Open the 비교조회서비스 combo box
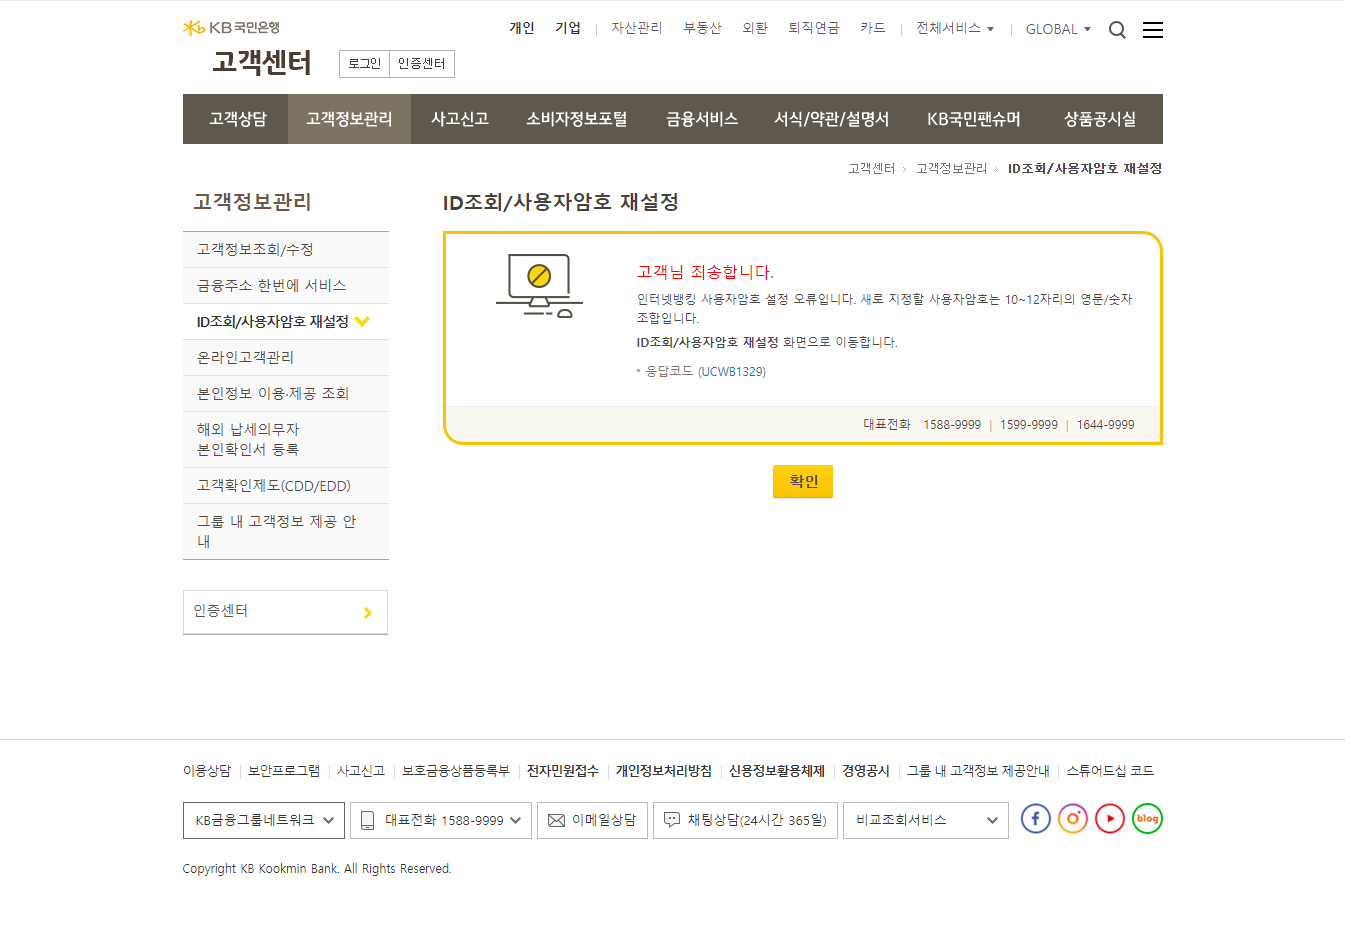 [926, 820]
